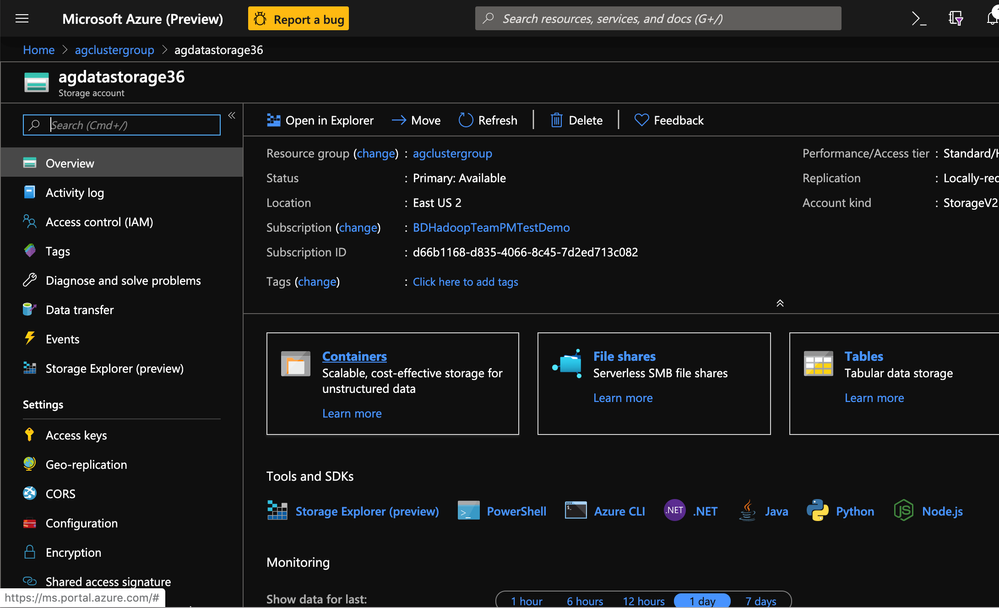The image size is (999, 608).
Task: Open the Node.js SDK link
Action: [941, 511]
